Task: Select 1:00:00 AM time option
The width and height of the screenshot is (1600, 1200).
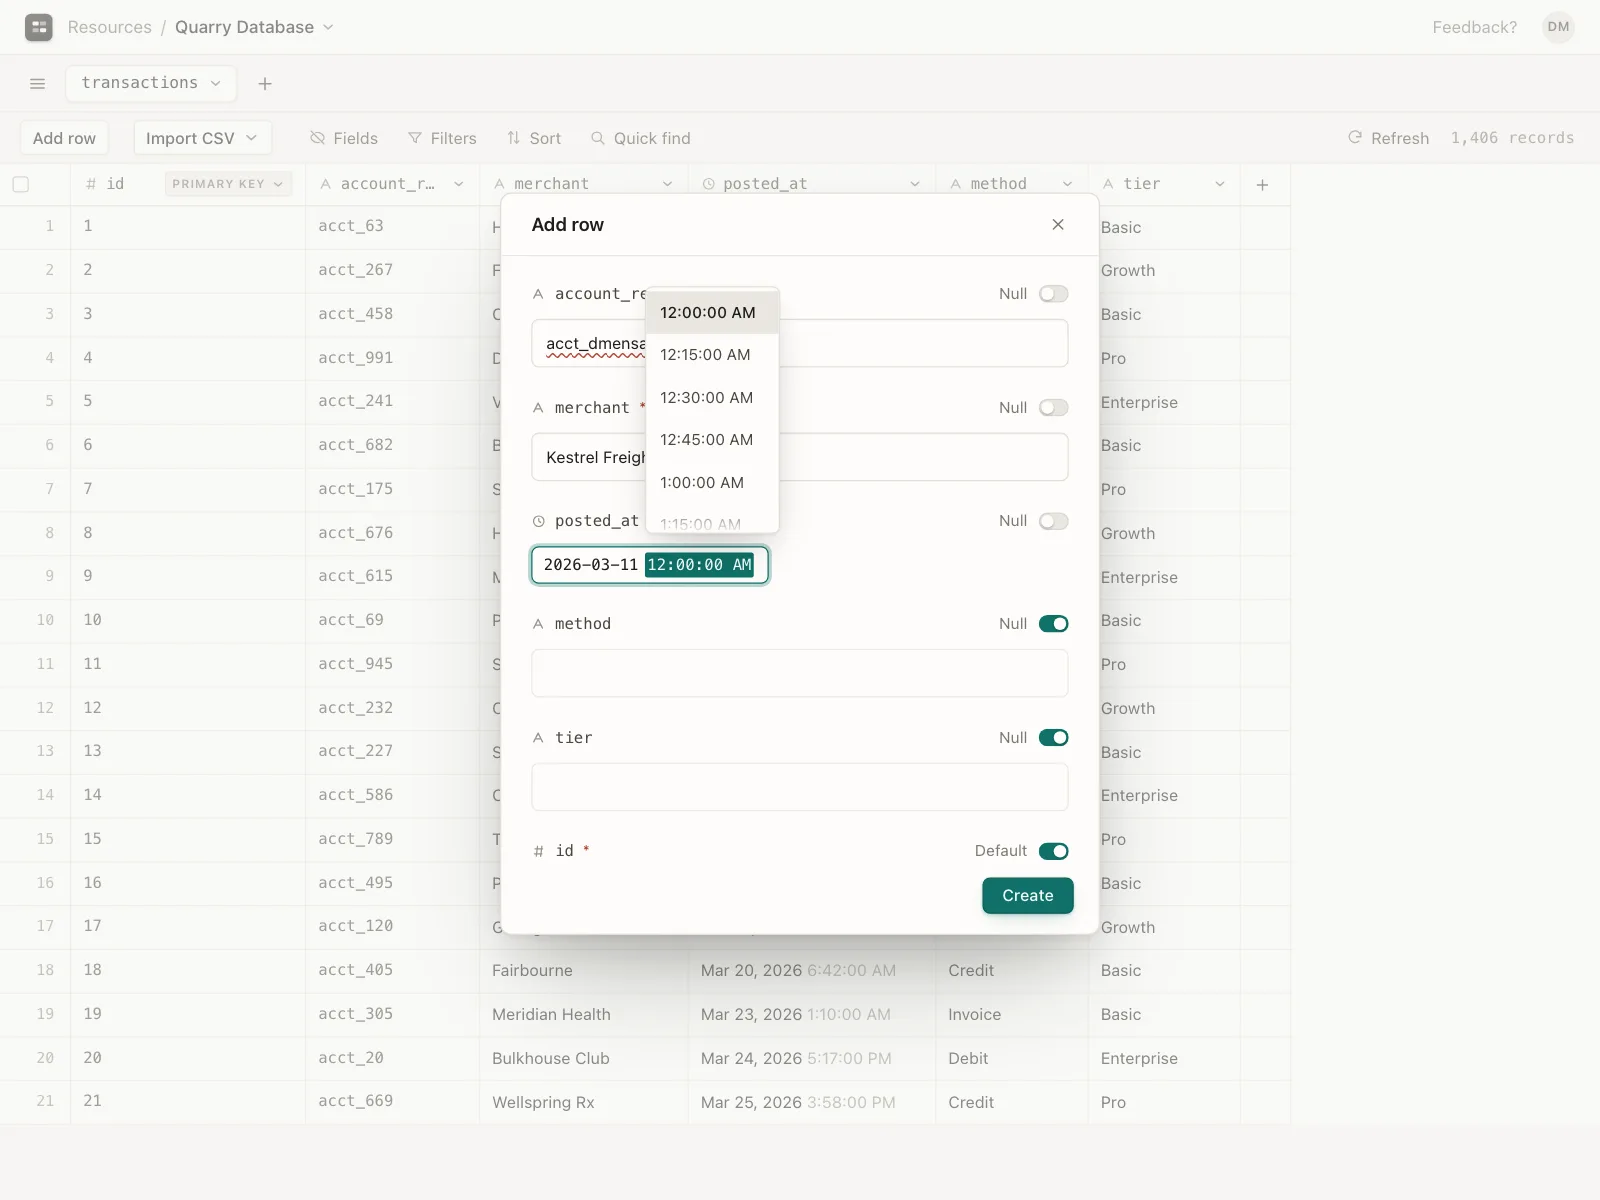Action: pyautogui.click(x=712, y=483)
